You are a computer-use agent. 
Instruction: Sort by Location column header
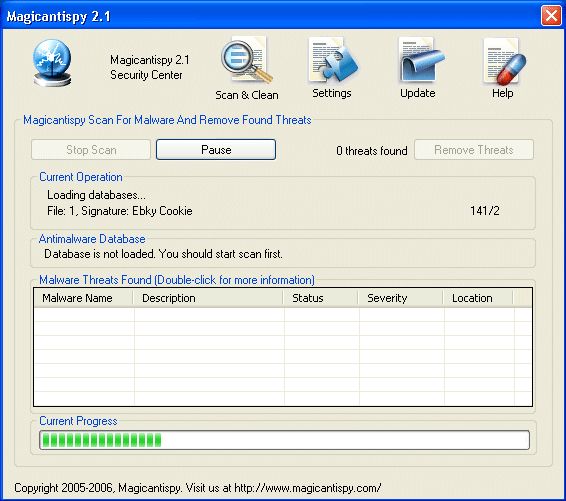click(x=478, y=298)
